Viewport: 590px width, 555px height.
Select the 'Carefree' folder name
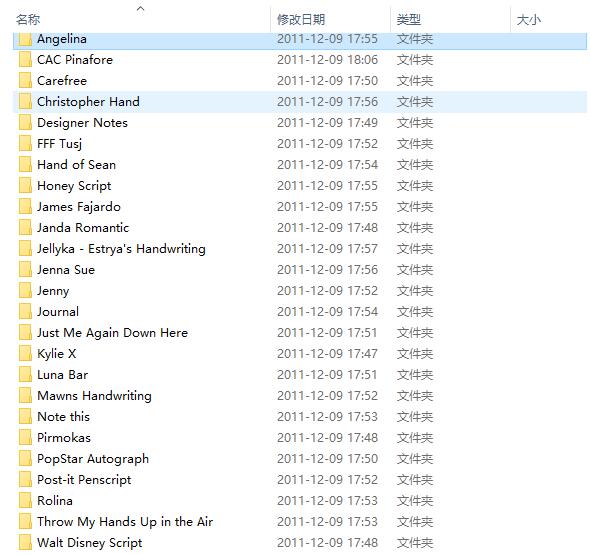[62, 81]
